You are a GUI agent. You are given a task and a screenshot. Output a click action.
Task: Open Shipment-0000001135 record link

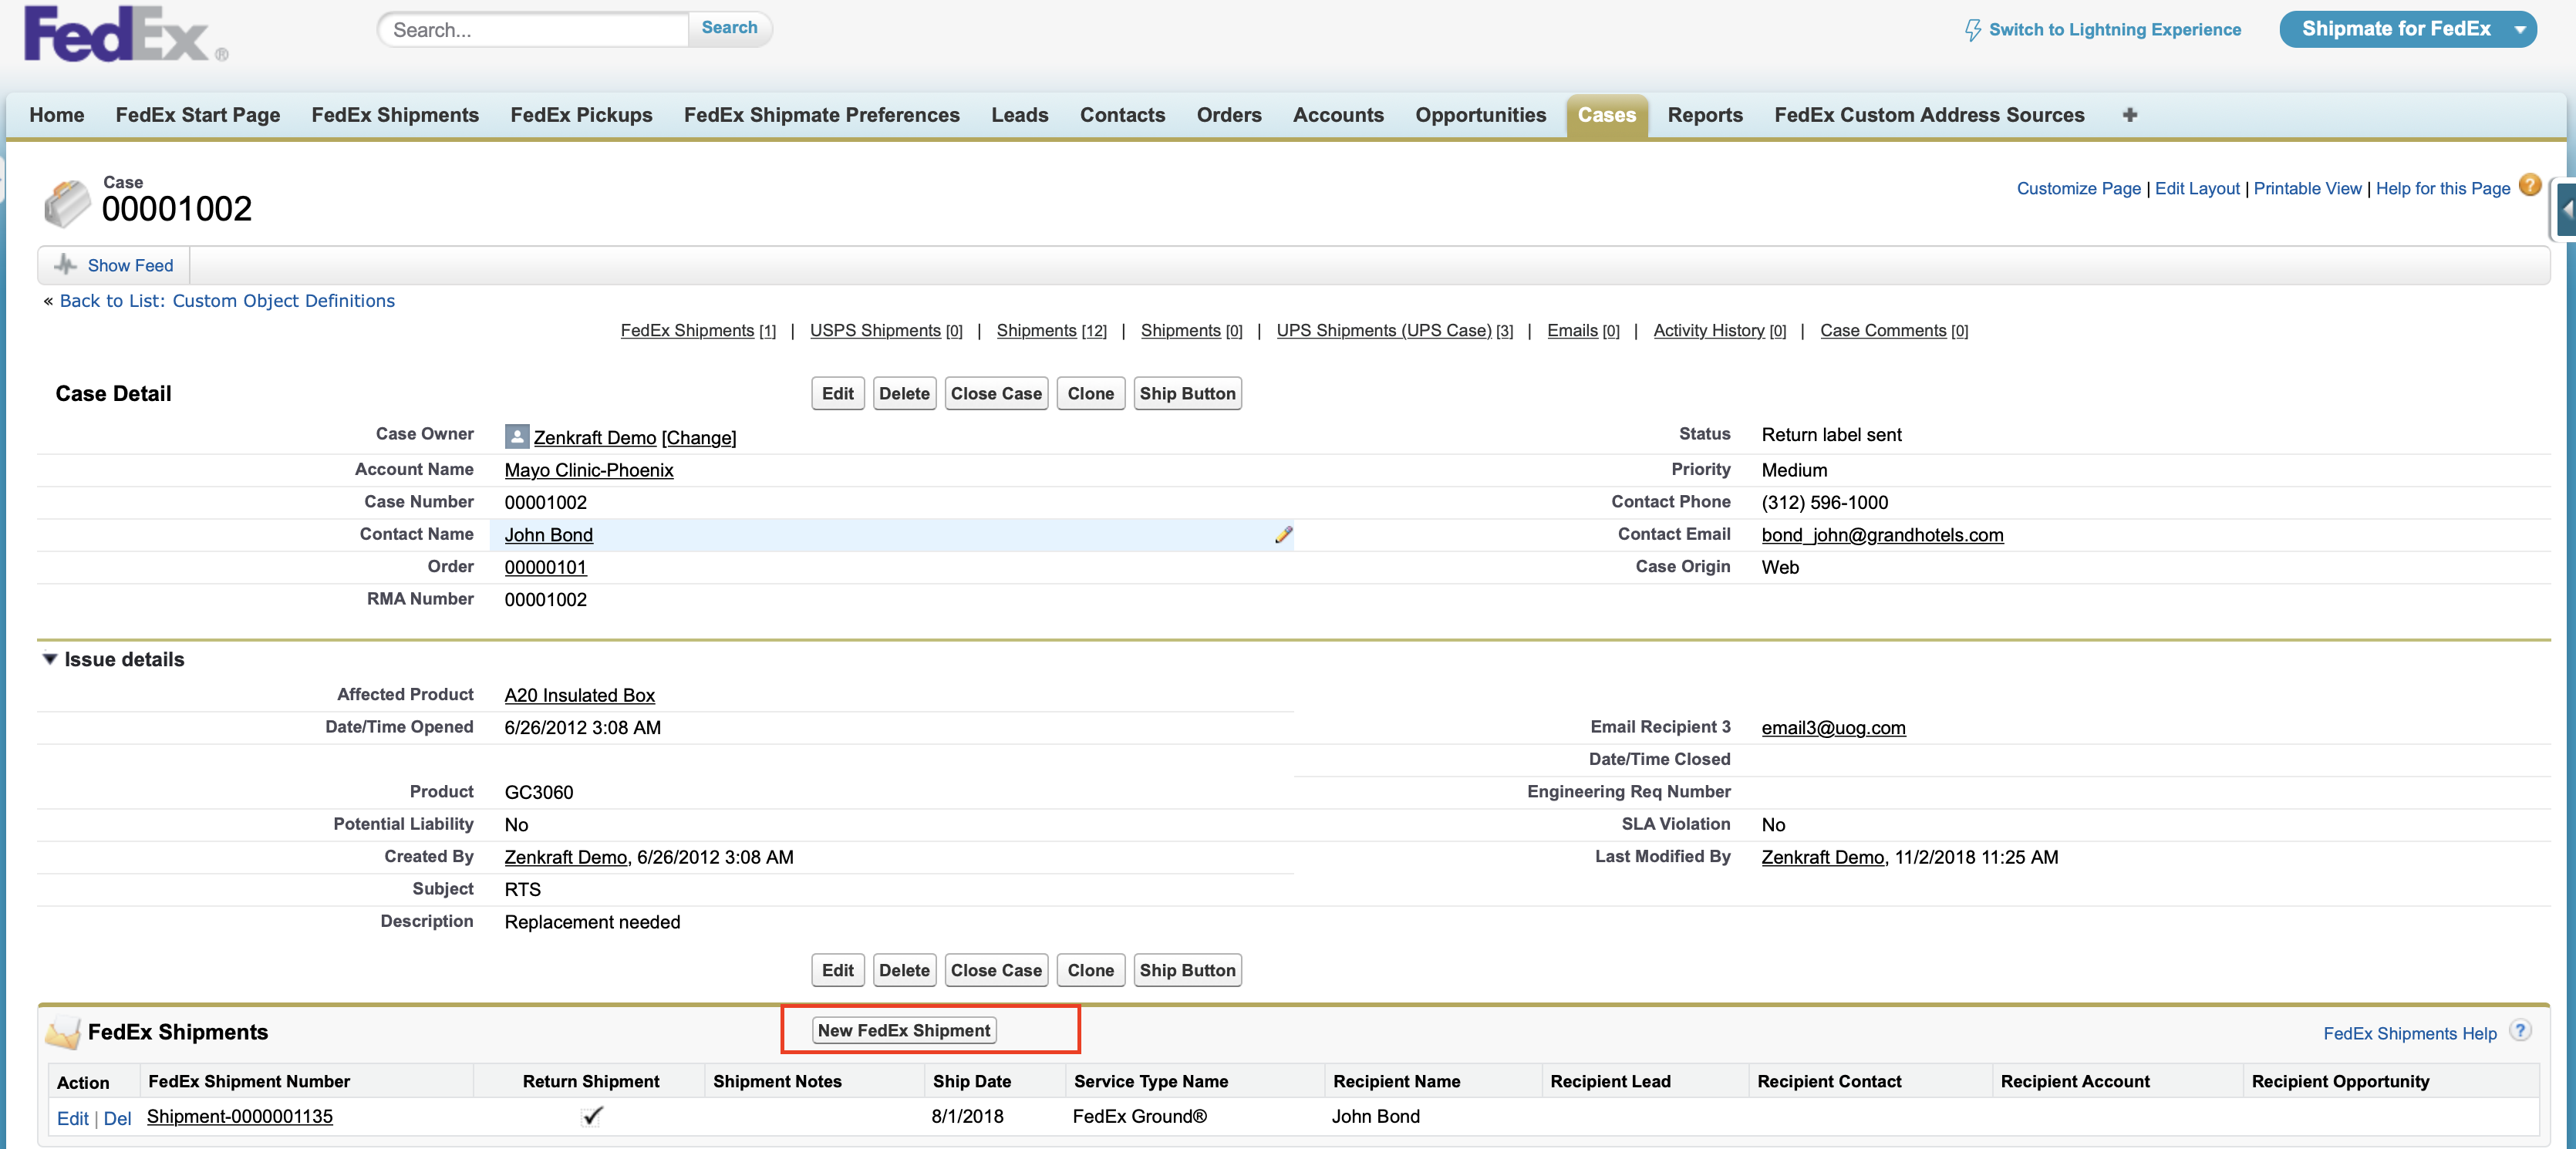(240, 1117)
